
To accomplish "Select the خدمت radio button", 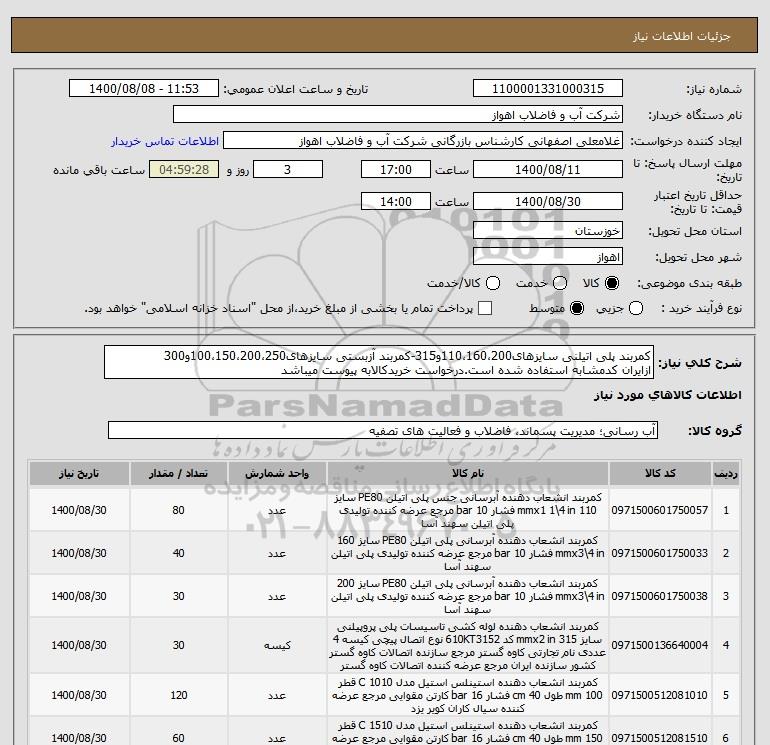I will [560, 283].
